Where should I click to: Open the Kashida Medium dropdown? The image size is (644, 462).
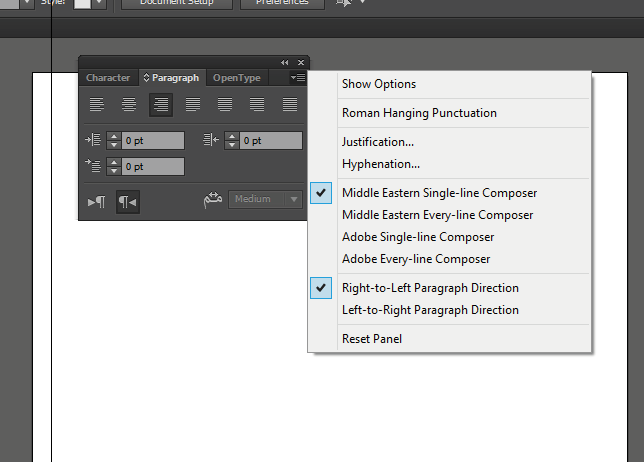[x=265, y=200]
